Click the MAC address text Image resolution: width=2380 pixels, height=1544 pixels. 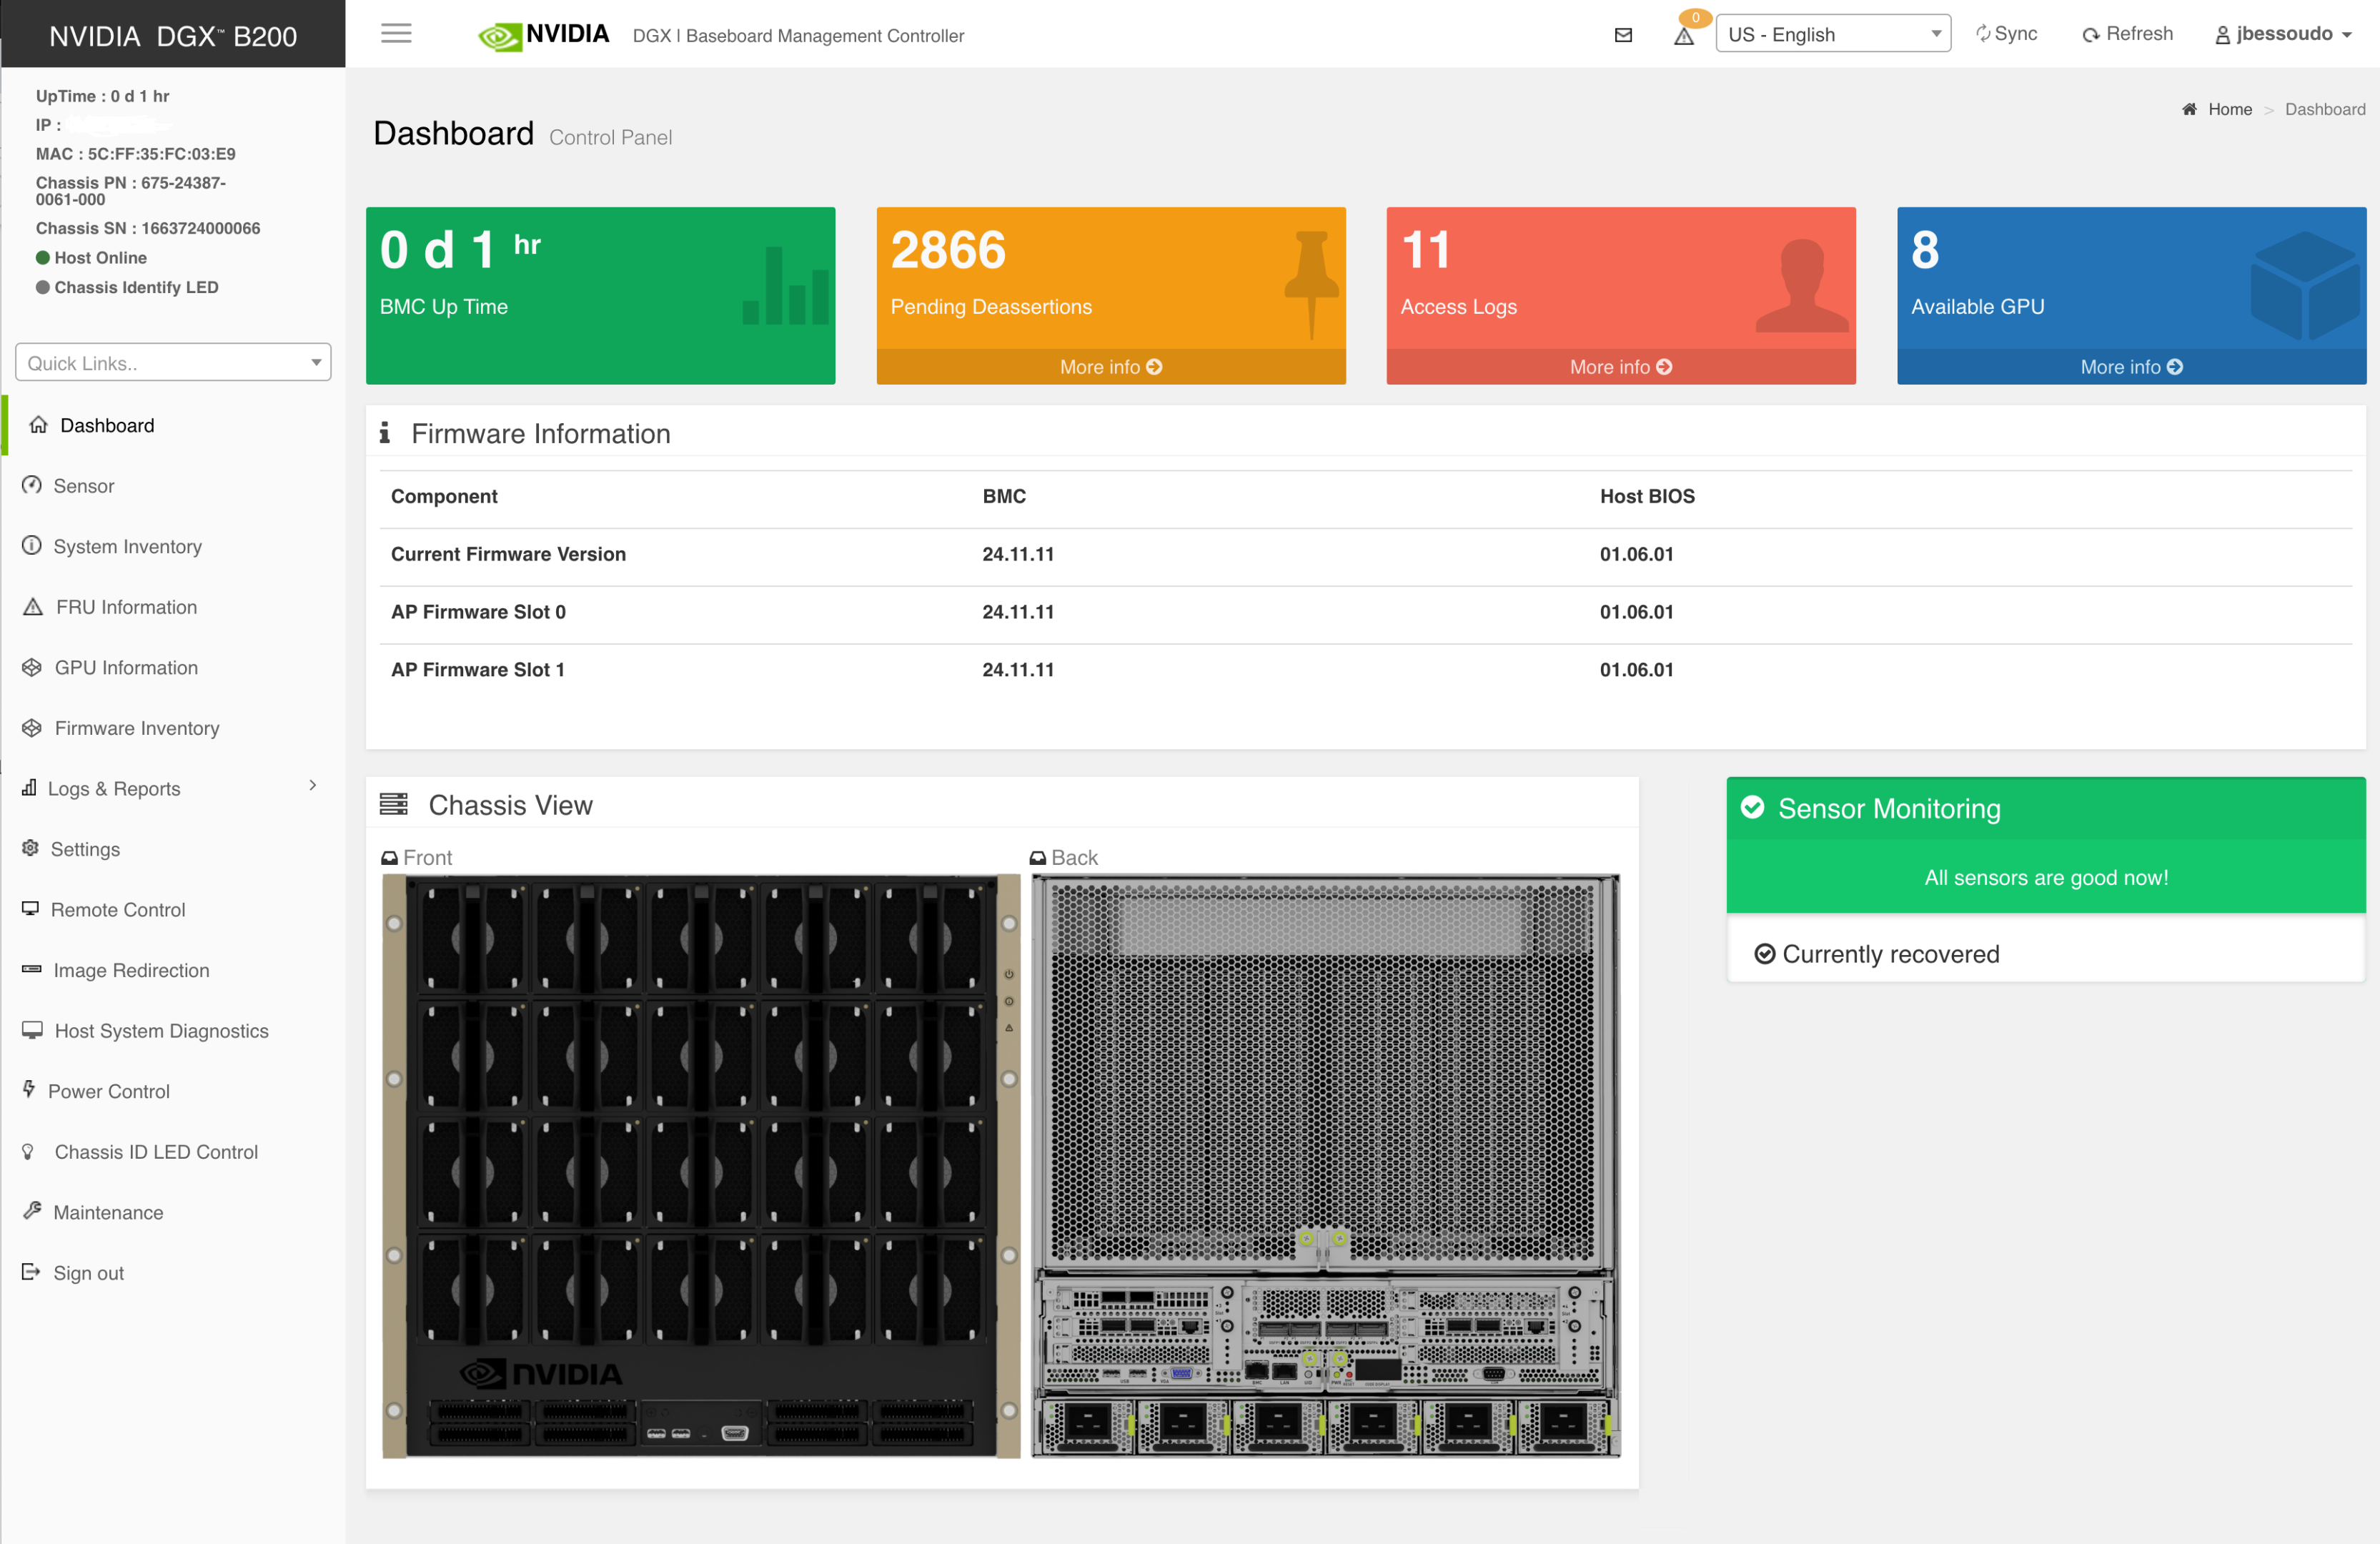click(x=136, y=154)
